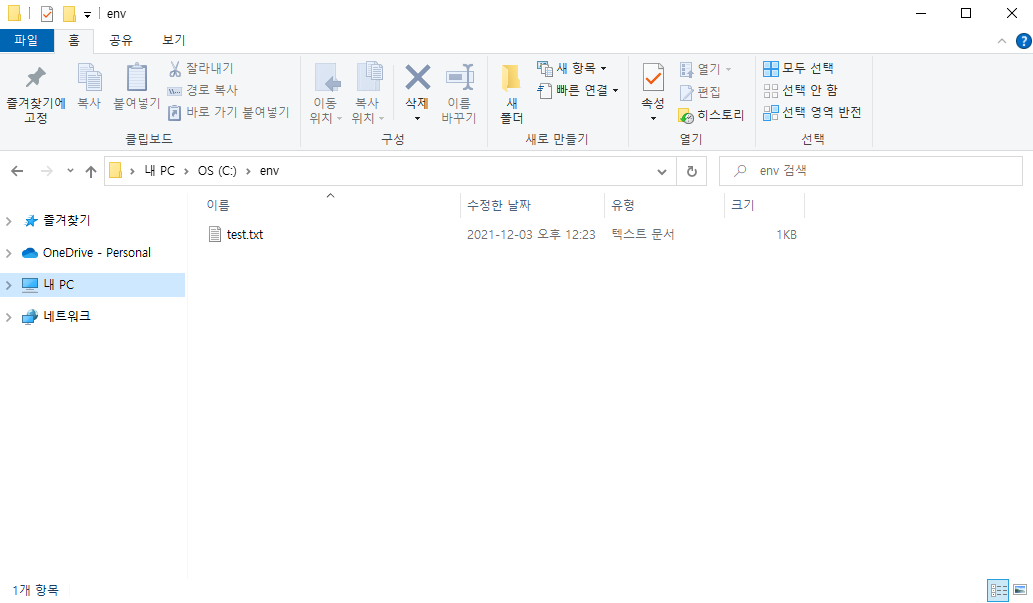Collapse the ribbon with the chevron
The width and height of the screenshot is (1033, 603).
pyautogui.click(x=1001, y=41)
